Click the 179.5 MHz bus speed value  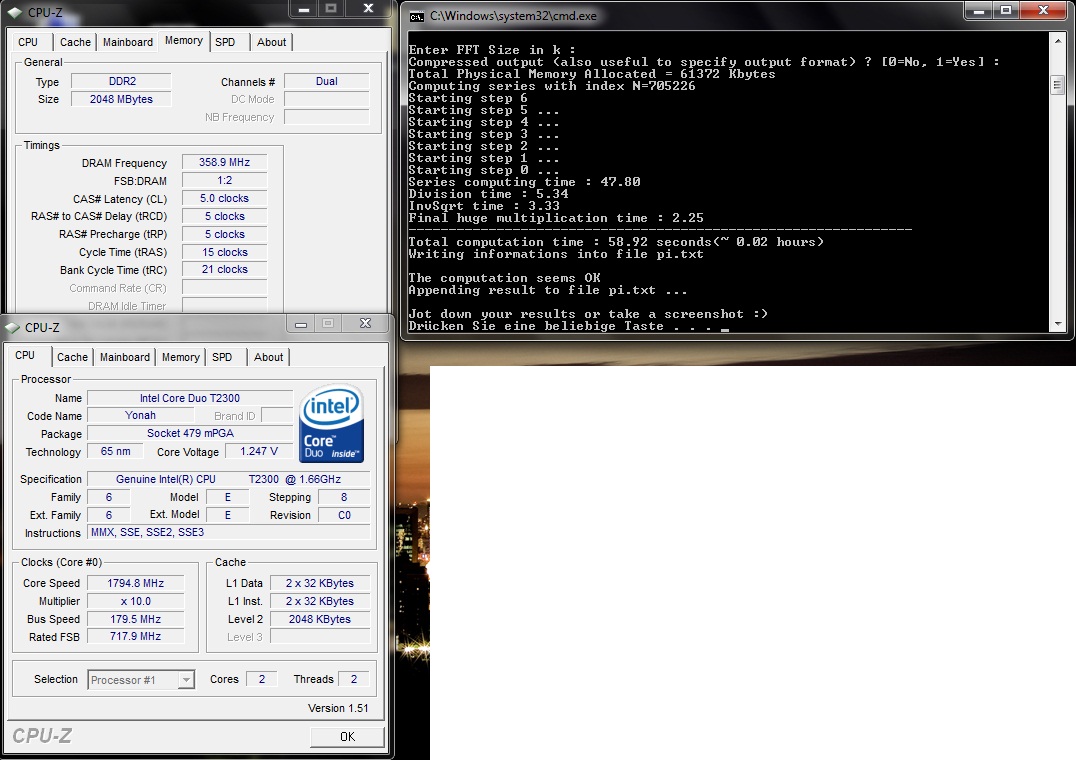[136, 619]
